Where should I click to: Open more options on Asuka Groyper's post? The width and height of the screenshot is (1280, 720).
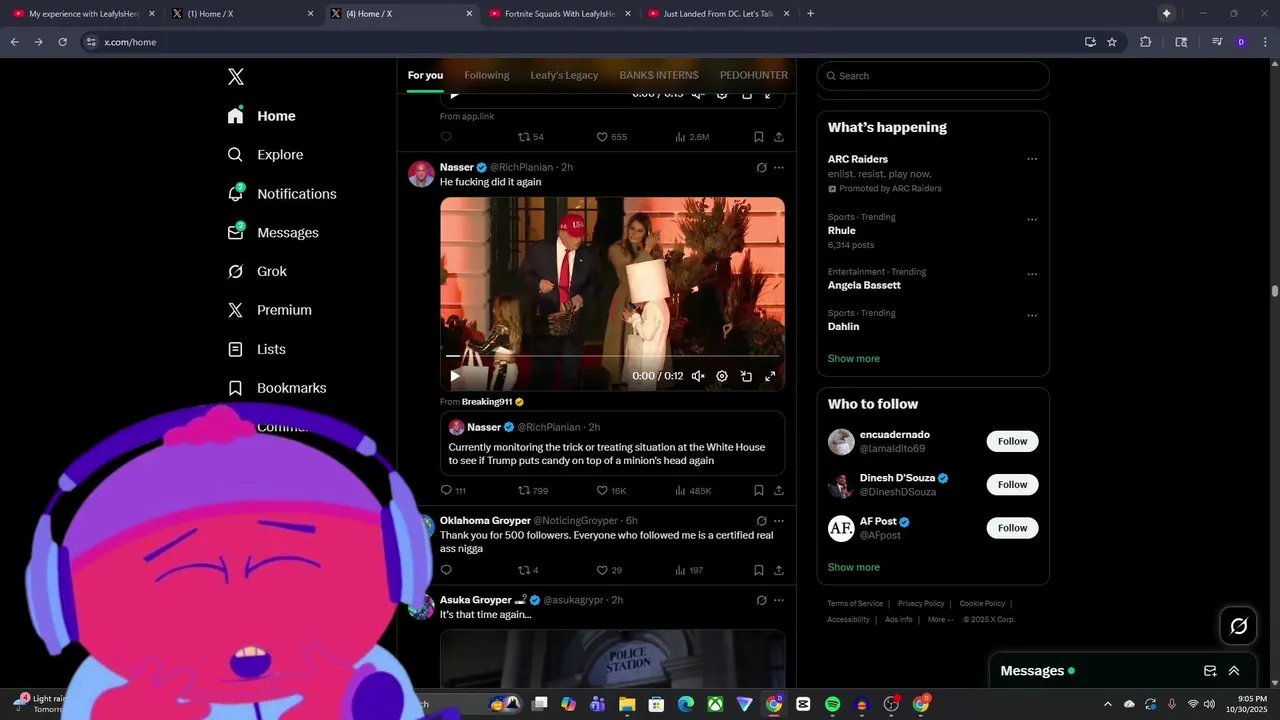[x=779, y=600]
